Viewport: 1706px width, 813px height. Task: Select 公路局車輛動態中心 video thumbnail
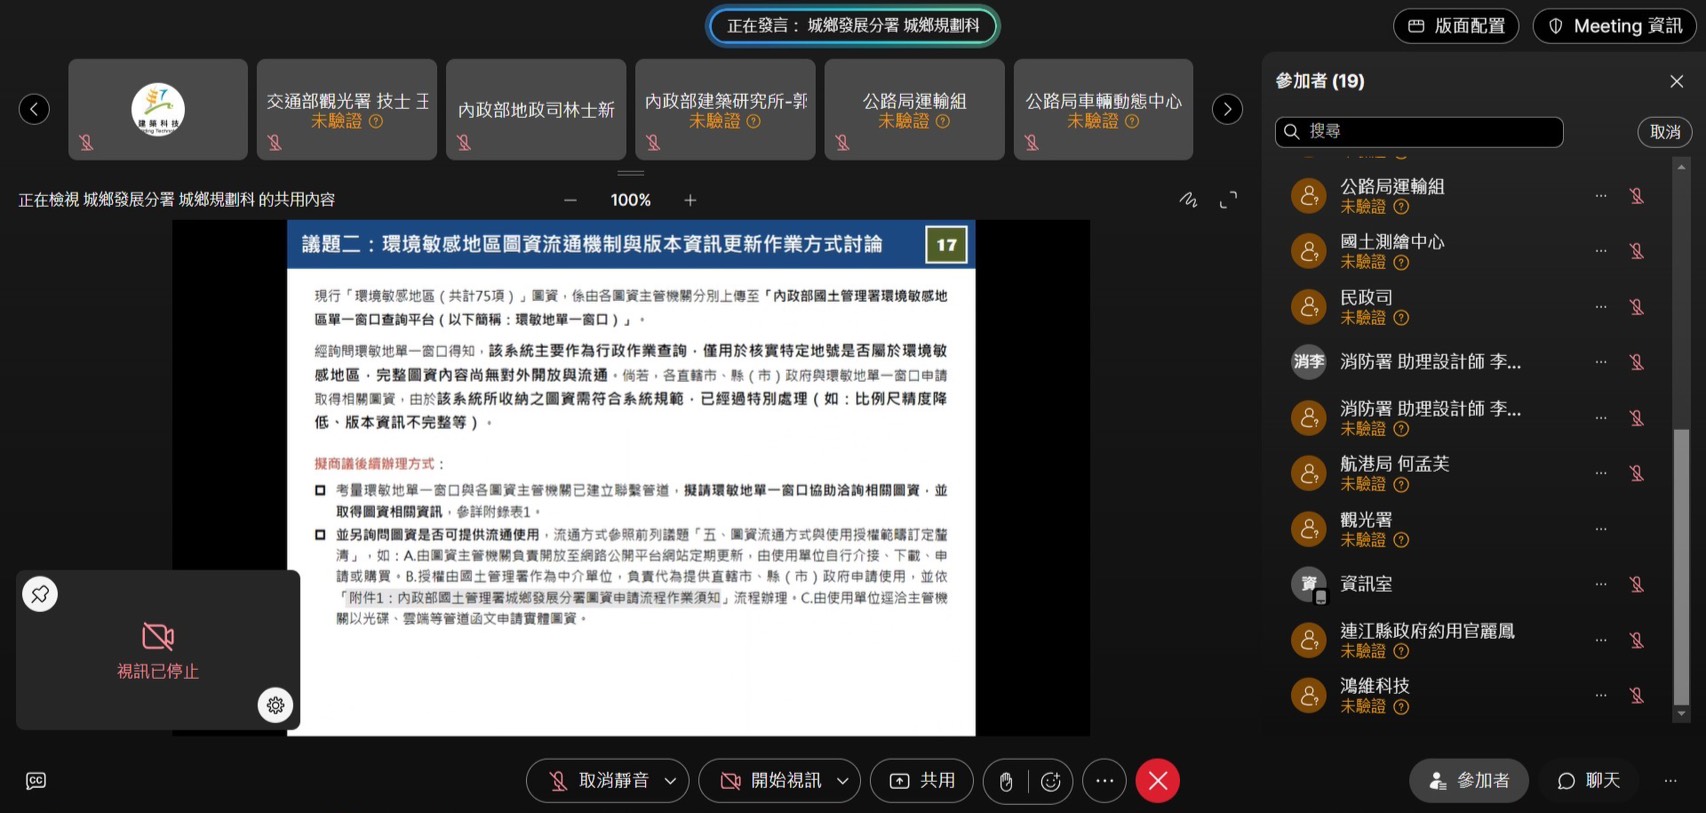(1103, 109)
